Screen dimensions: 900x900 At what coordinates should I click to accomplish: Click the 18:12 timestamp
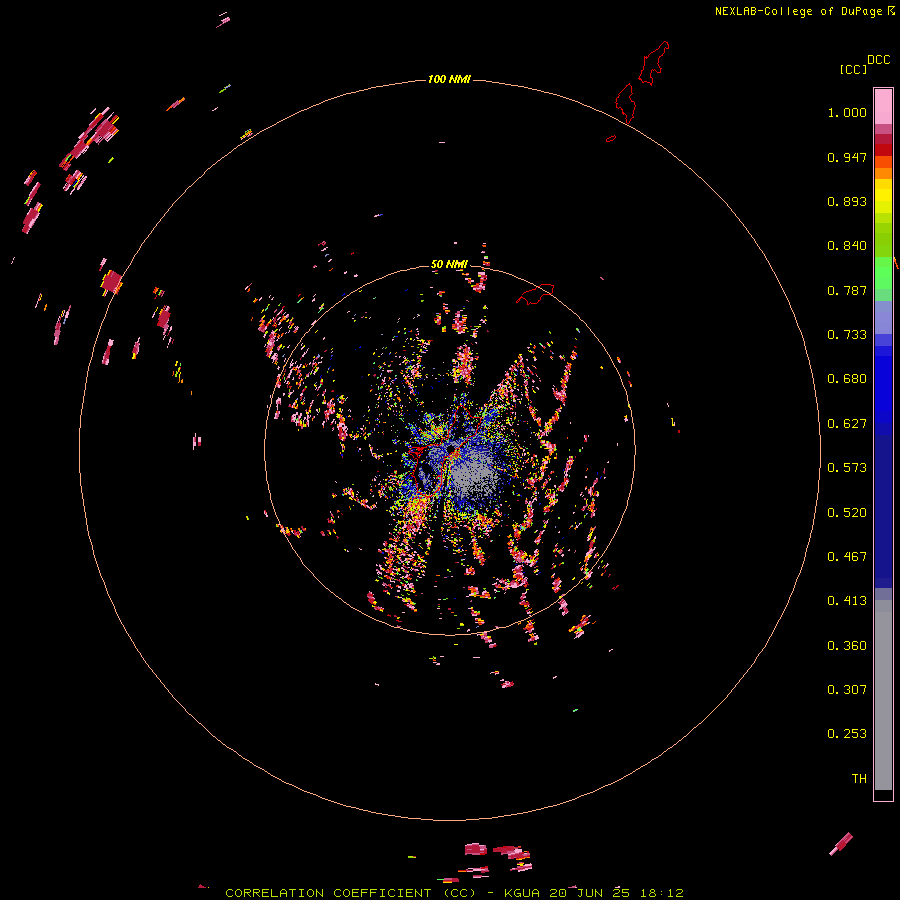[x=660, y=893]
